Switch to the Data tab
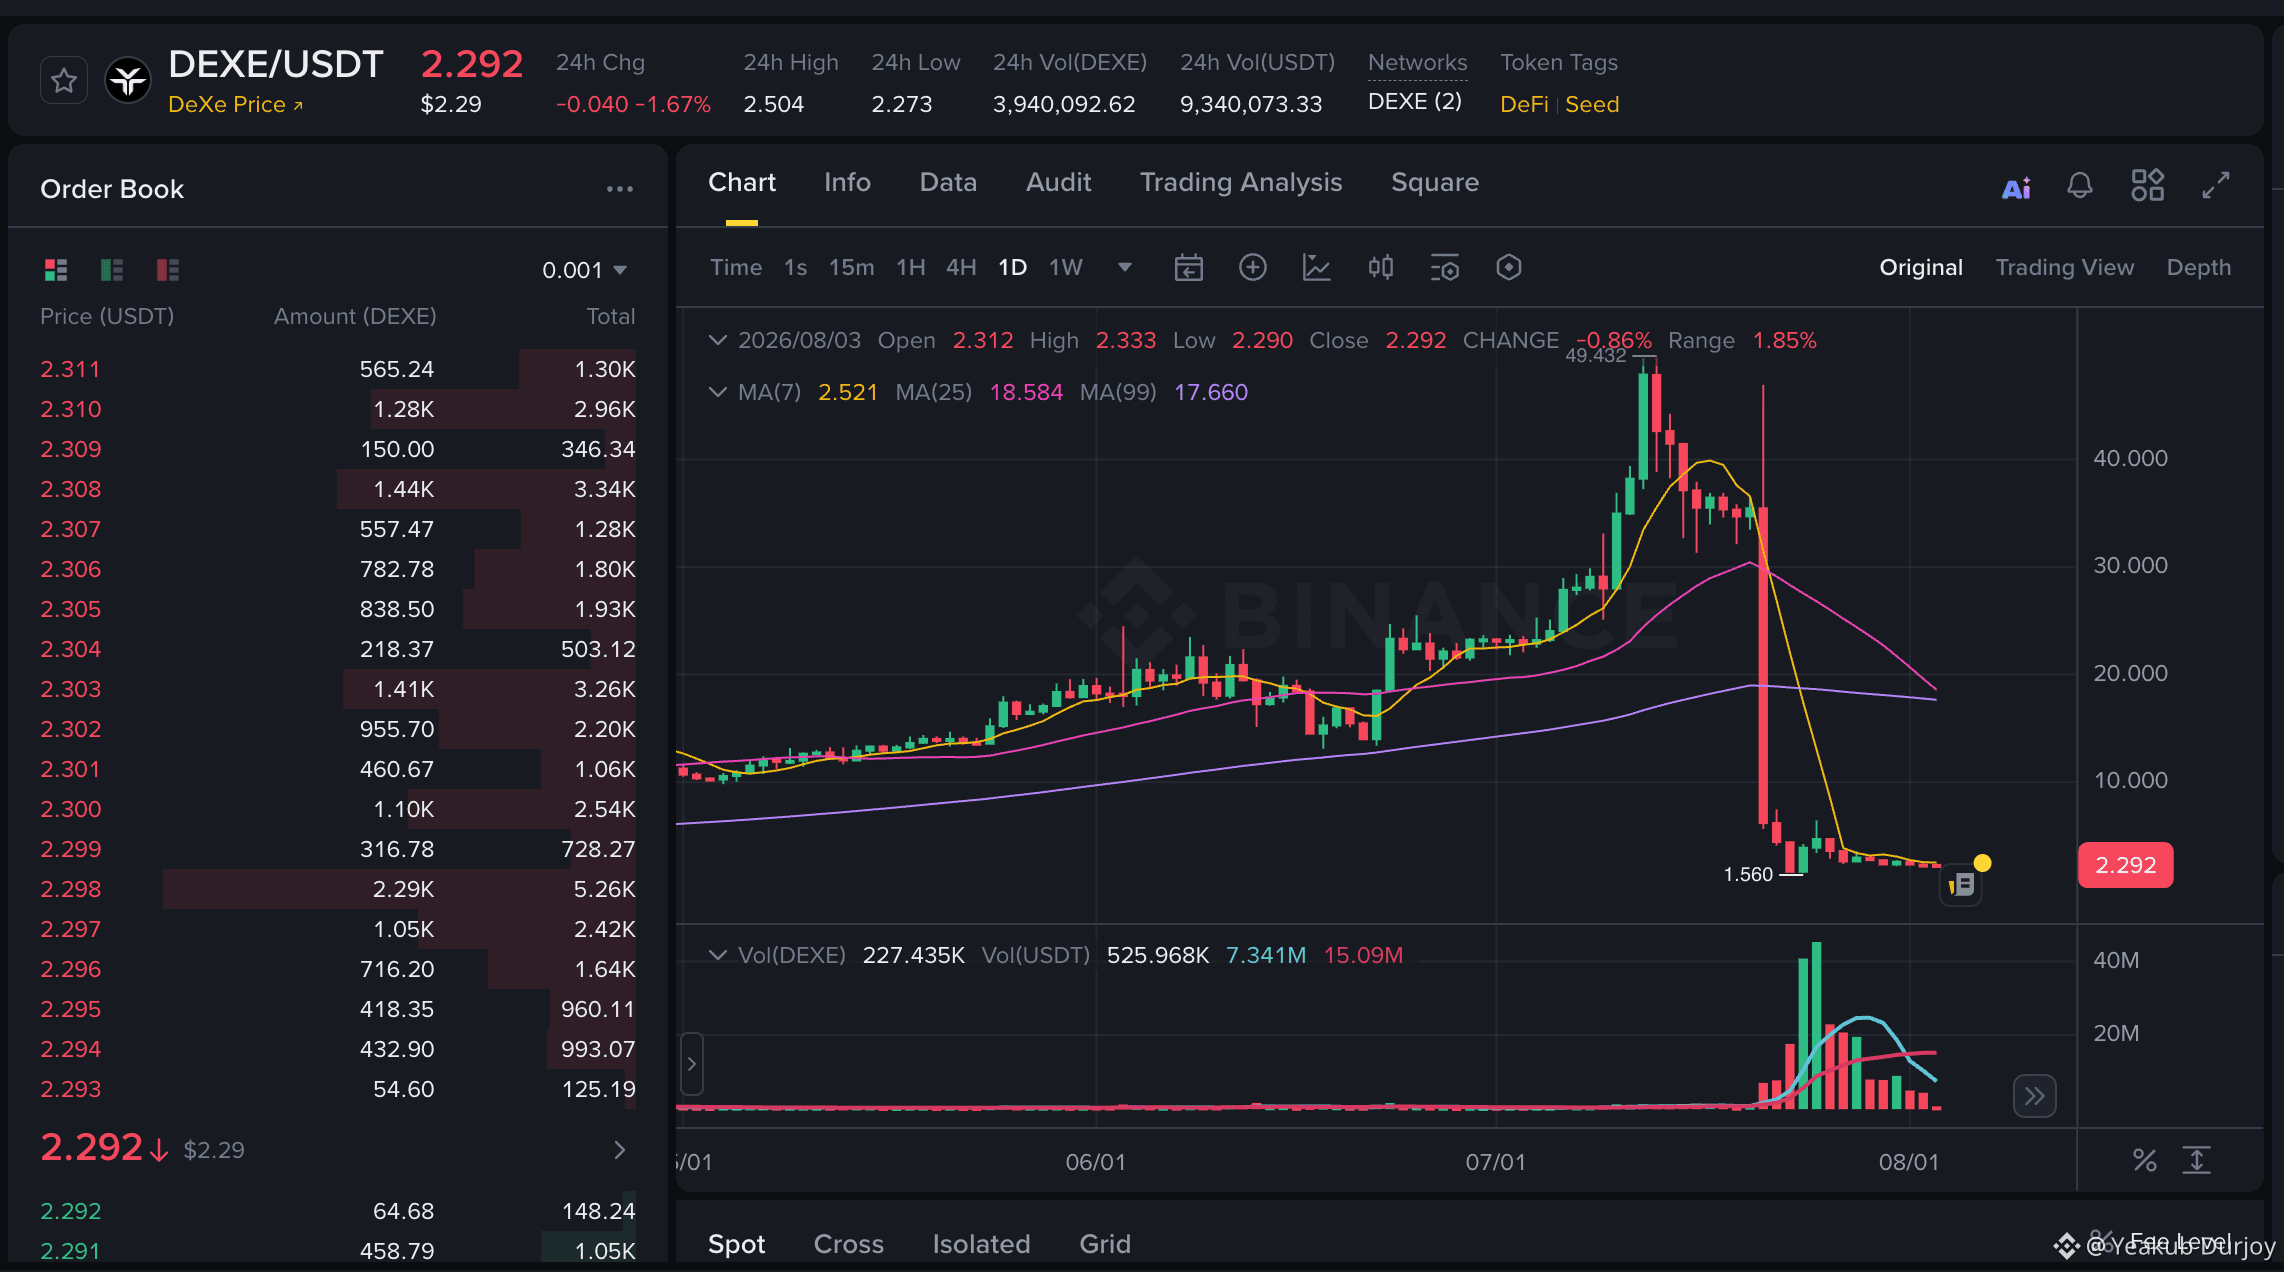Screen dimensions: 2284x1272 (x=948, y=182)
